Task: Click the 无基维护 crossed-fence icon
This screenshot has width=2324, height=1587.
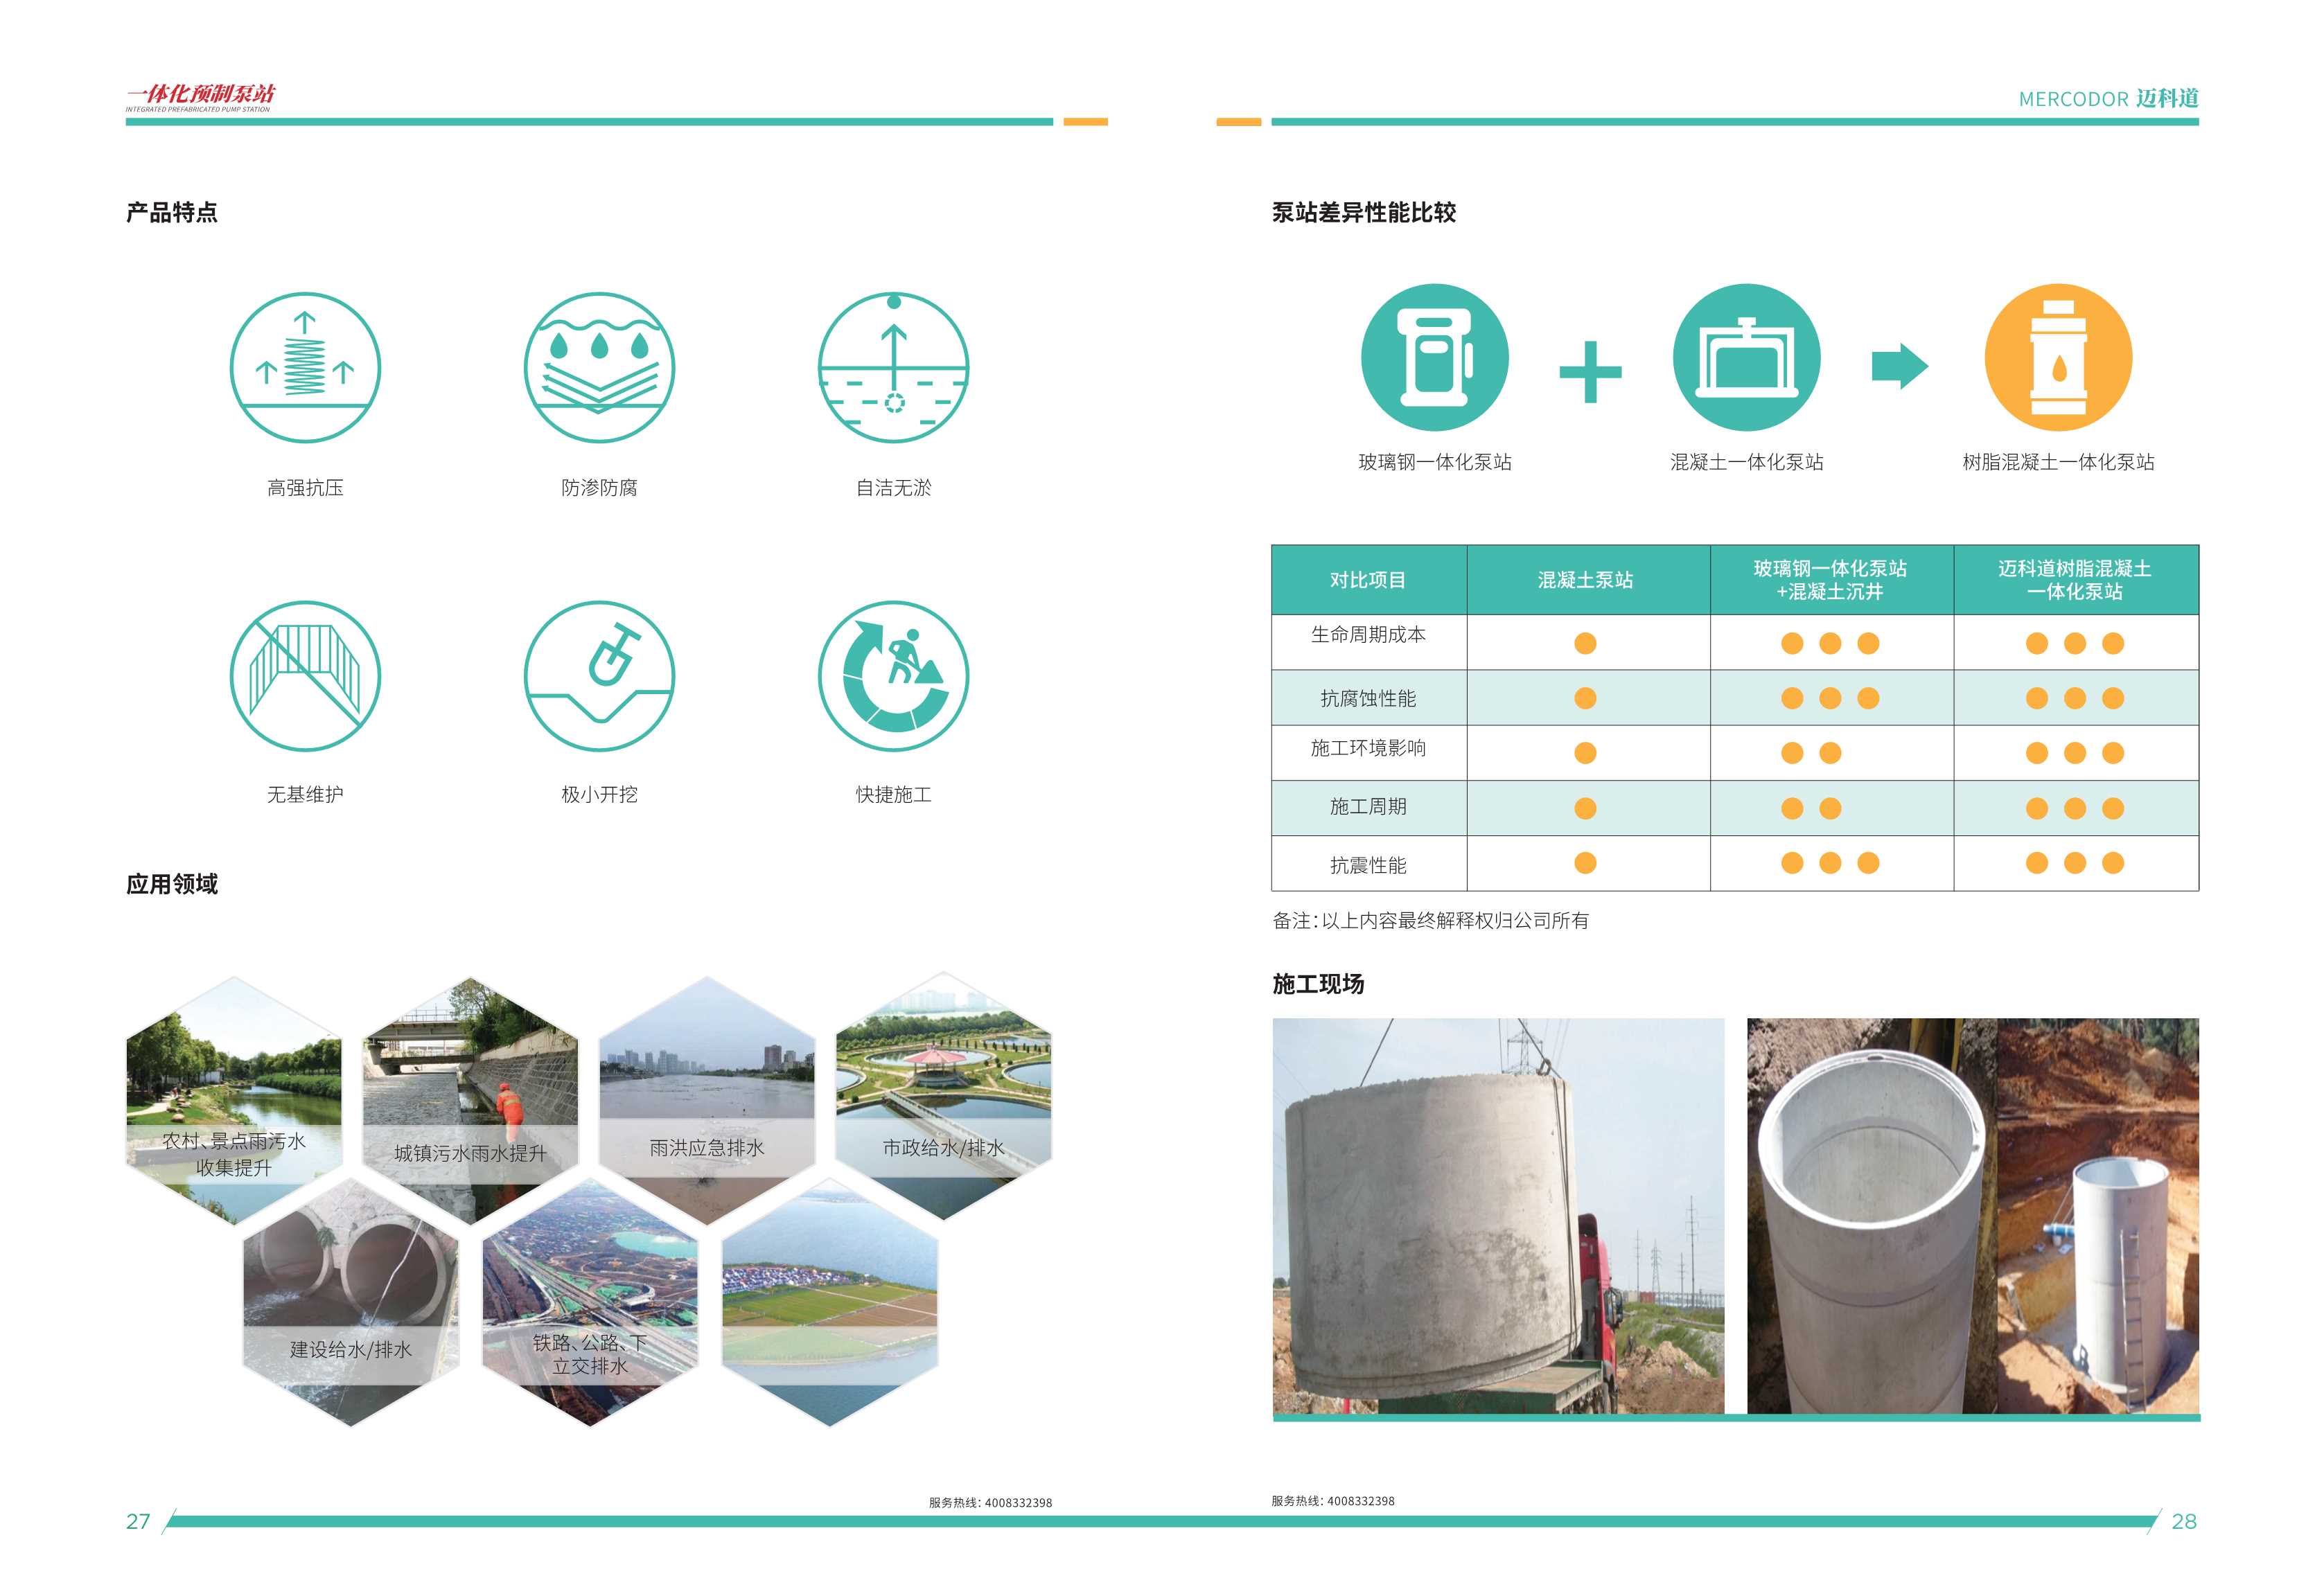Action: [x=305, y=676]
